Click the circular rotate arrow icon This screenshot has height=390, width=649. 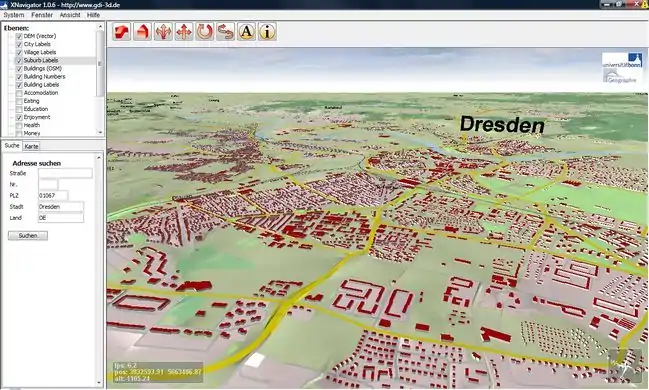(x=204, y=32)
